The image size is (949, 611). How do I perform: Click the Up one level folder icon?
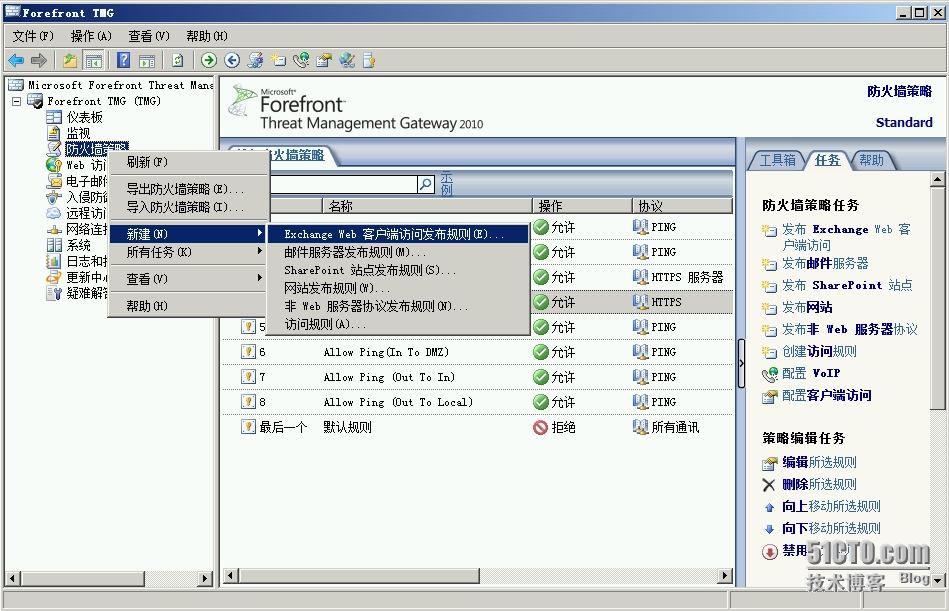click(70, 60)
